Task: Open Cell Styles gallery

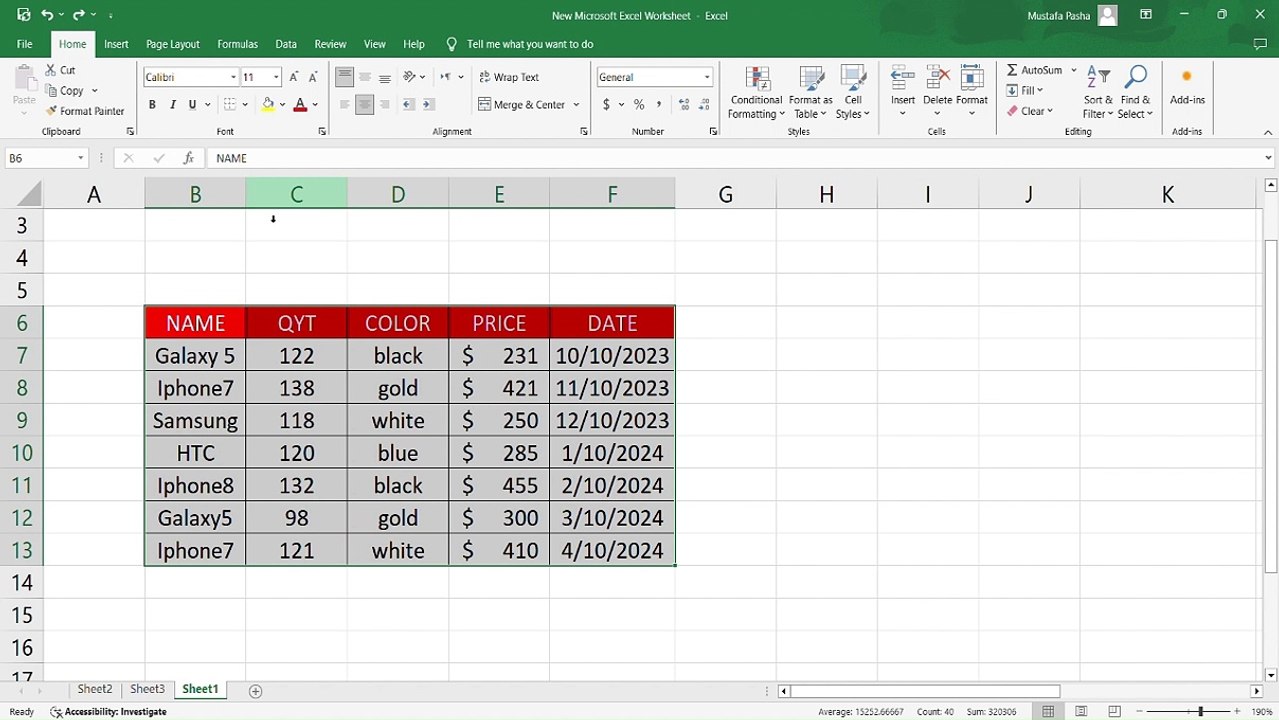Action: point(853,92)
